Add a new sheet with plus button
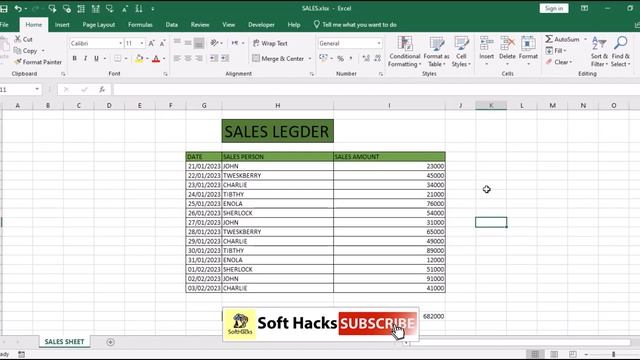The height and width of the screenshot is (360, 640). [x=110, y=342]
